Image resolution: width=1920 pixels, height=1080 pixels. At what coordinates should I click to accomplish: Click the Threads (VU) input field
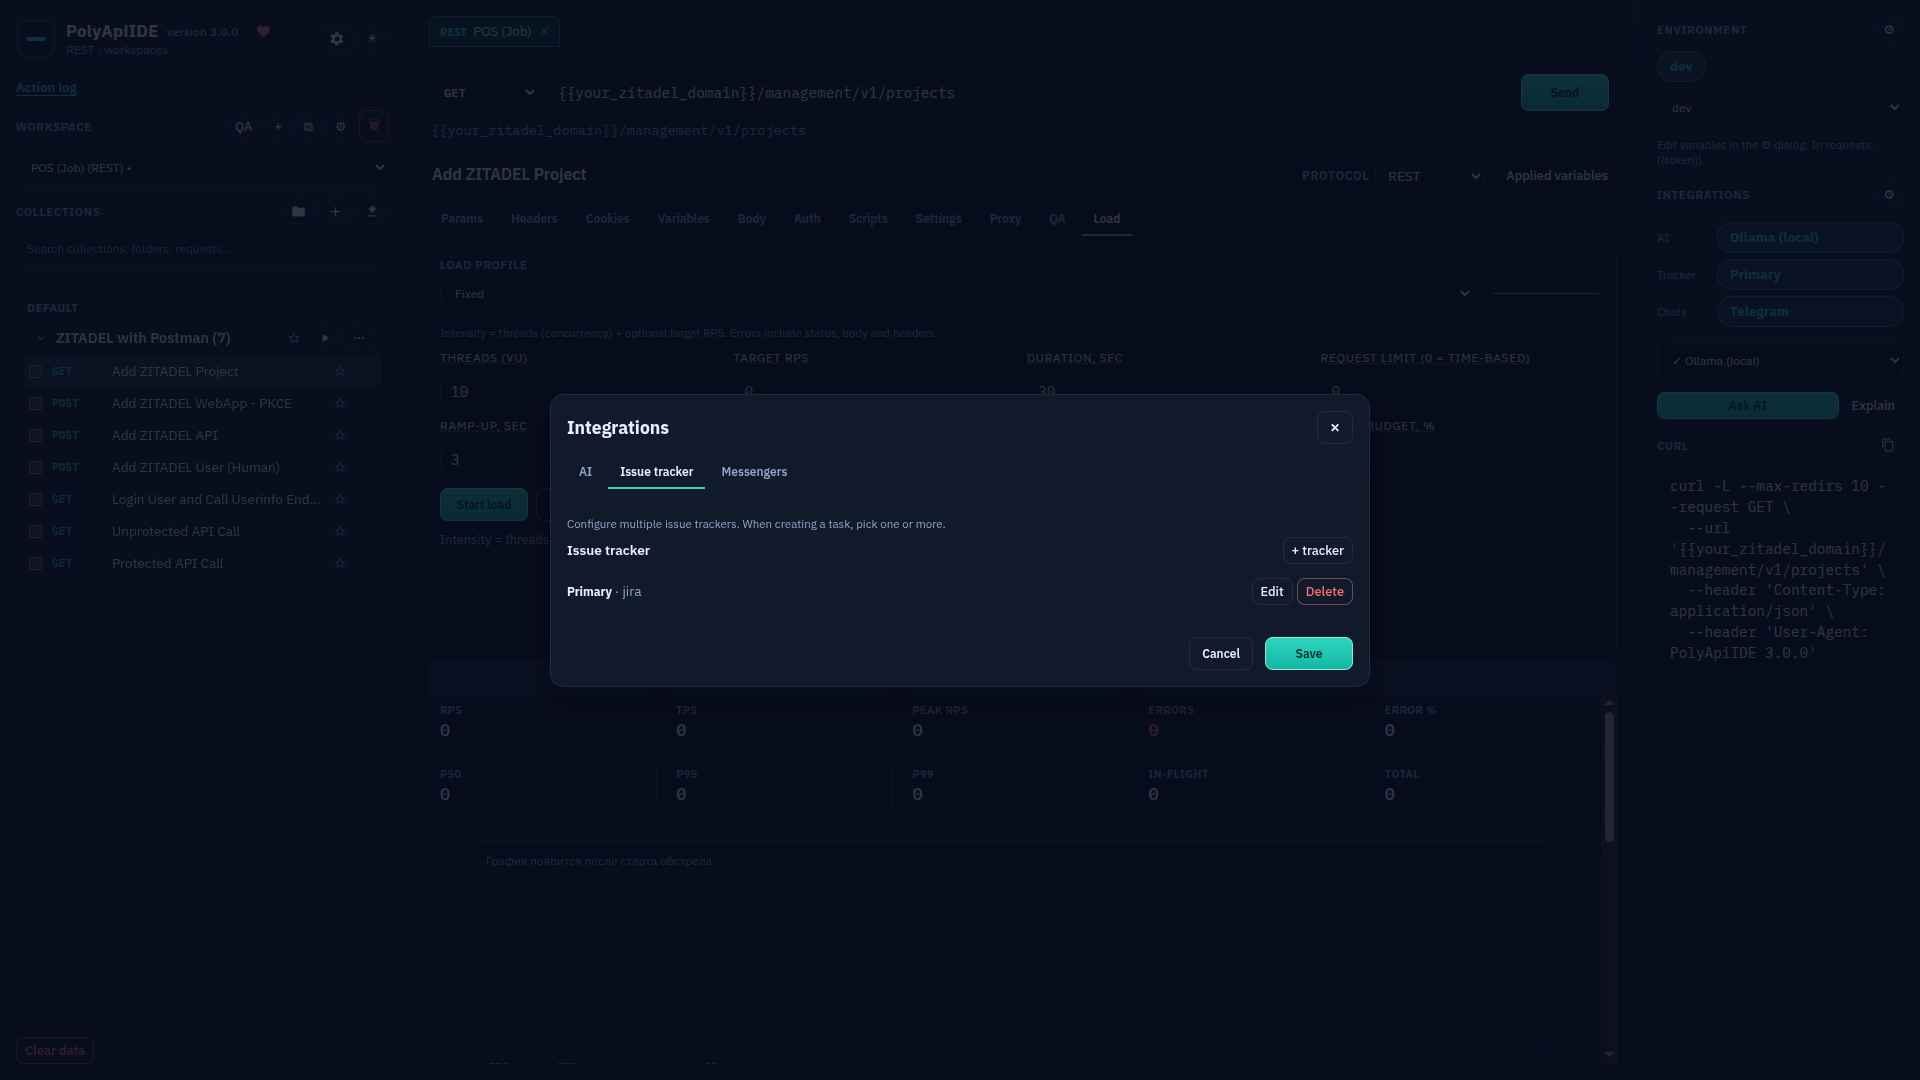582,392
